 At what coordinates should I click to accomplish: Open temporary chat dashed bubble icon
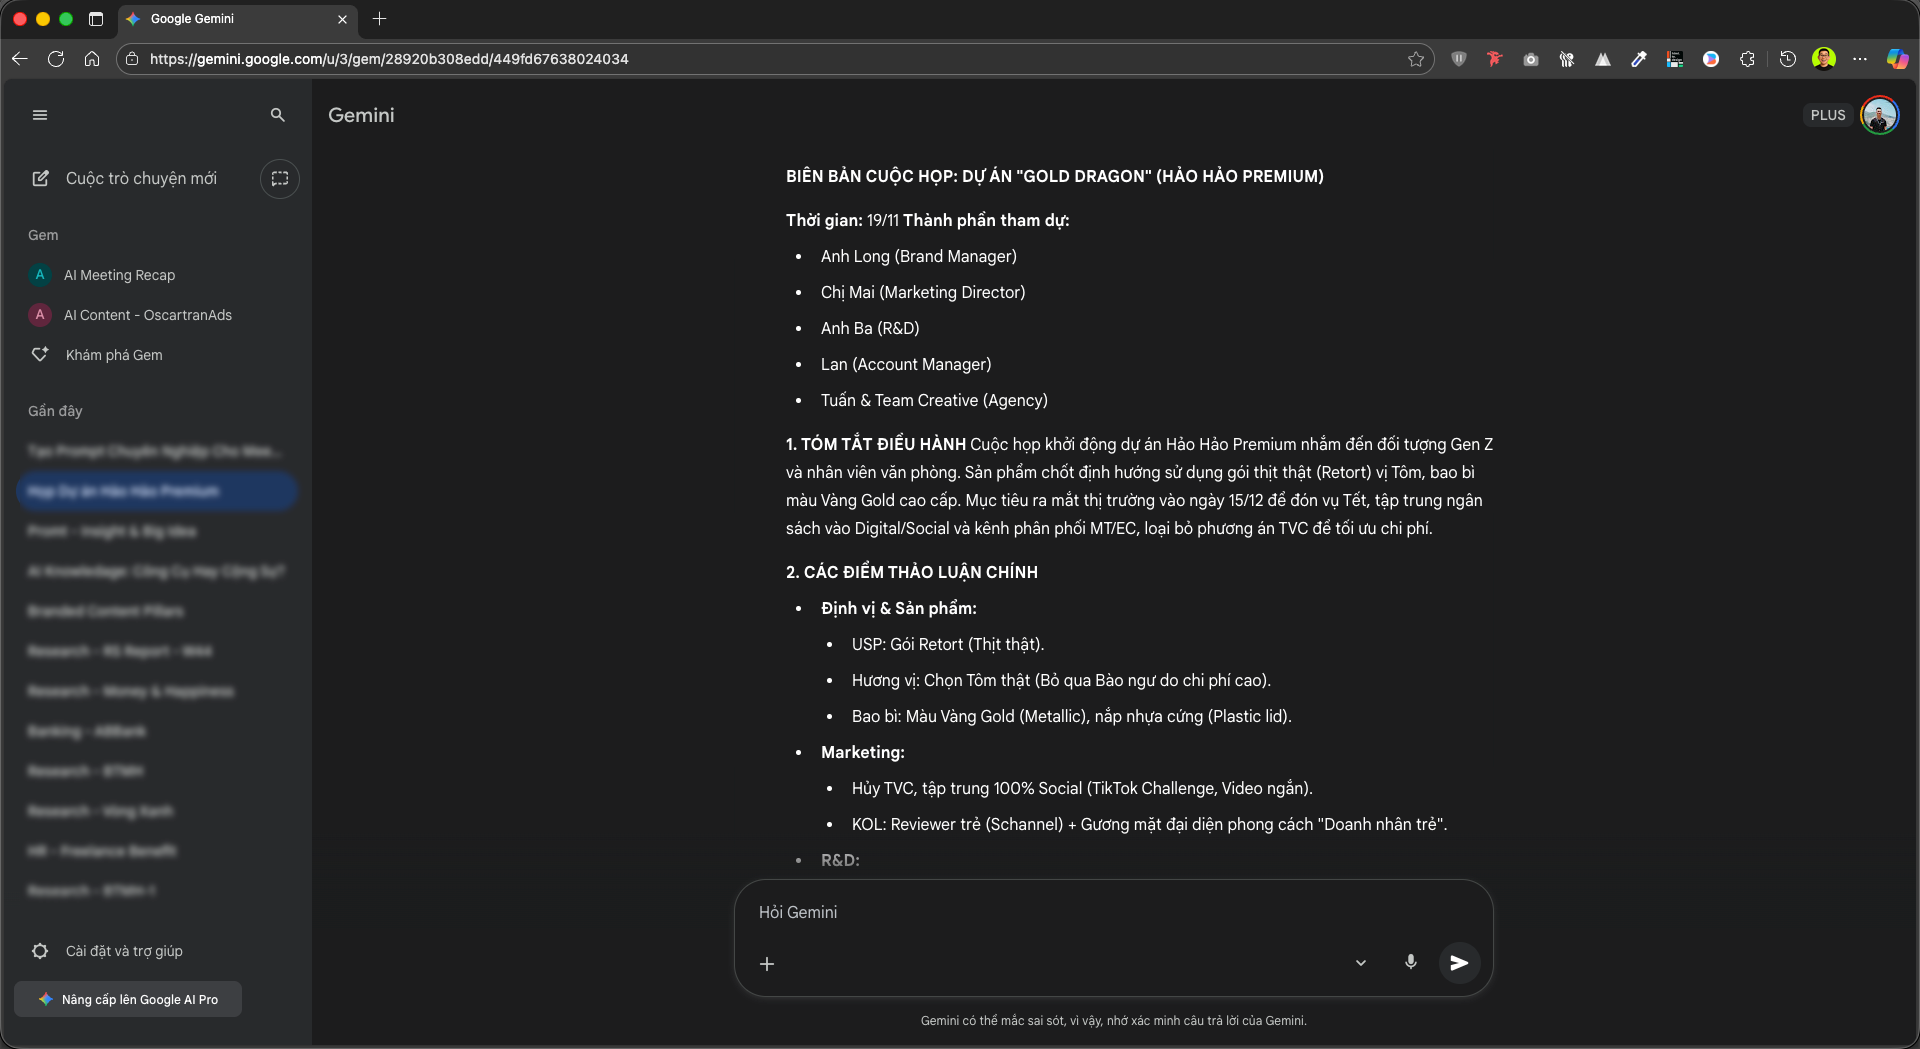coord(280,178)
